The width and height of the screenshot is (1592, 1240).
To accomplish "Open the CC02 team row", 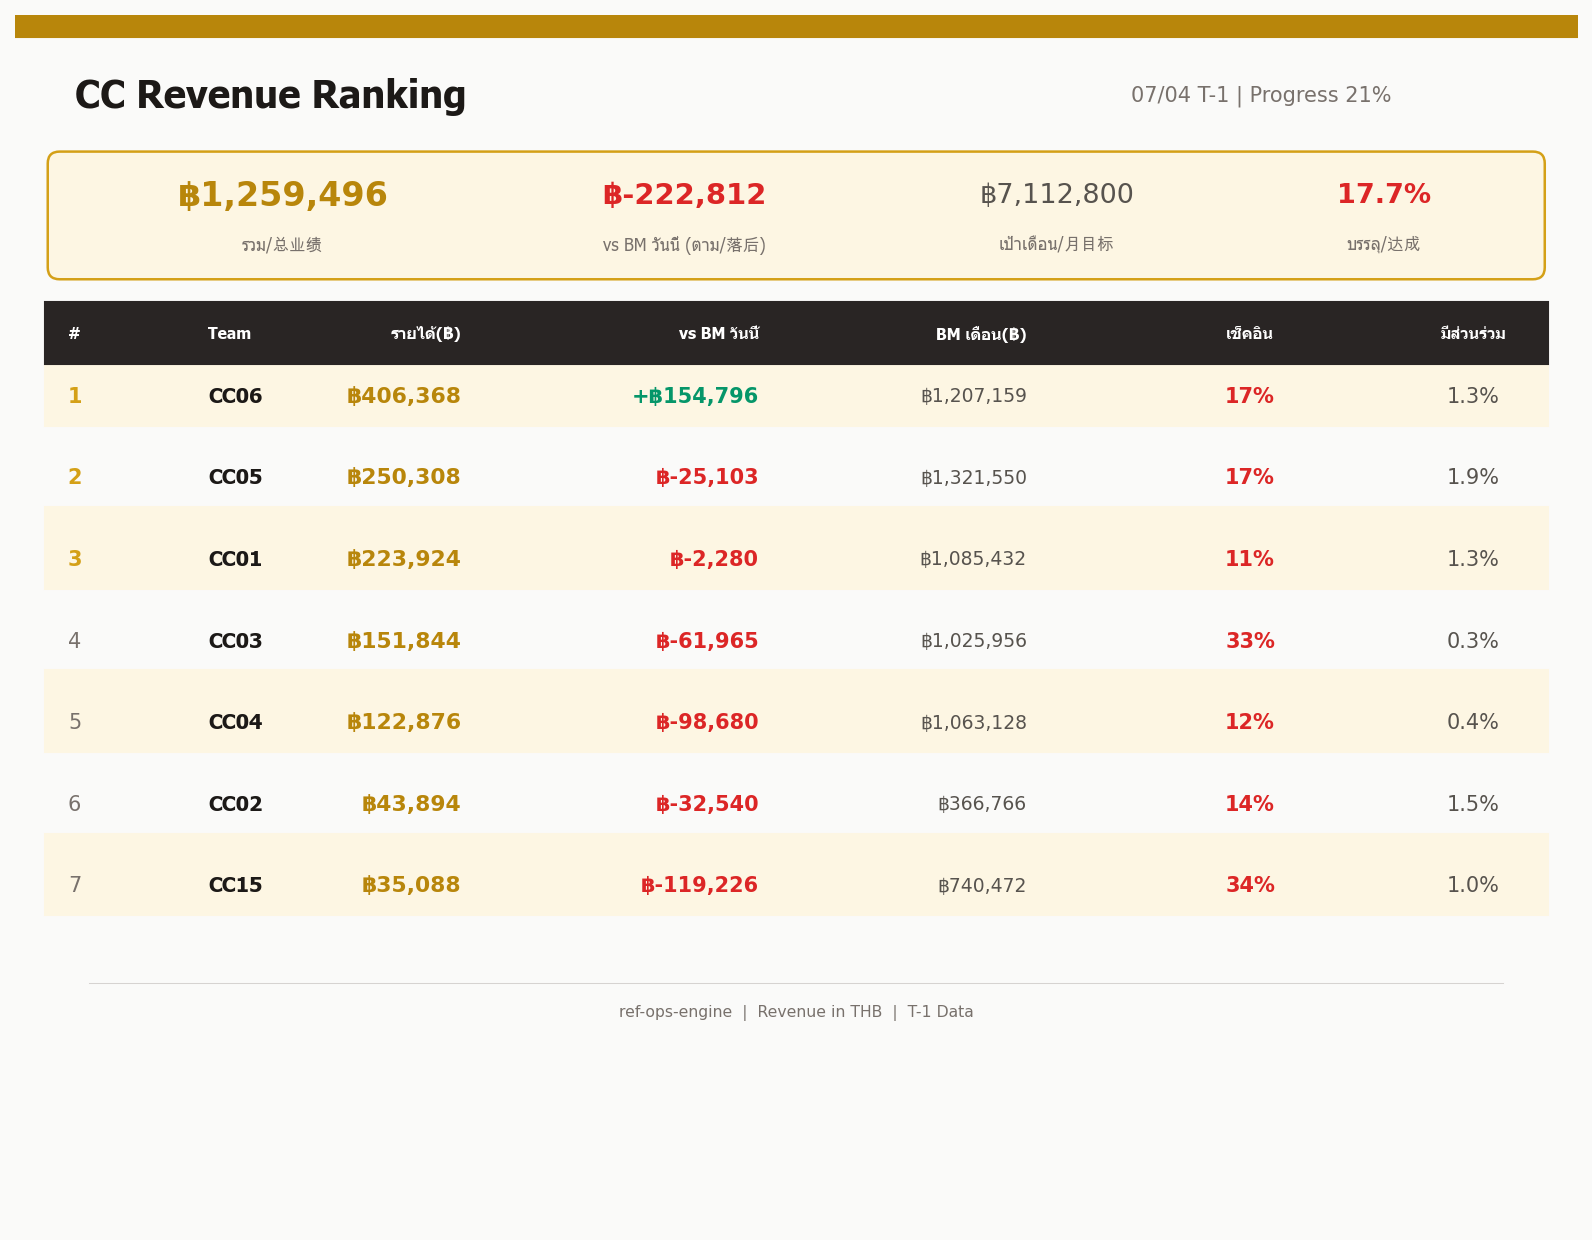I will click(x=235, y=805).
